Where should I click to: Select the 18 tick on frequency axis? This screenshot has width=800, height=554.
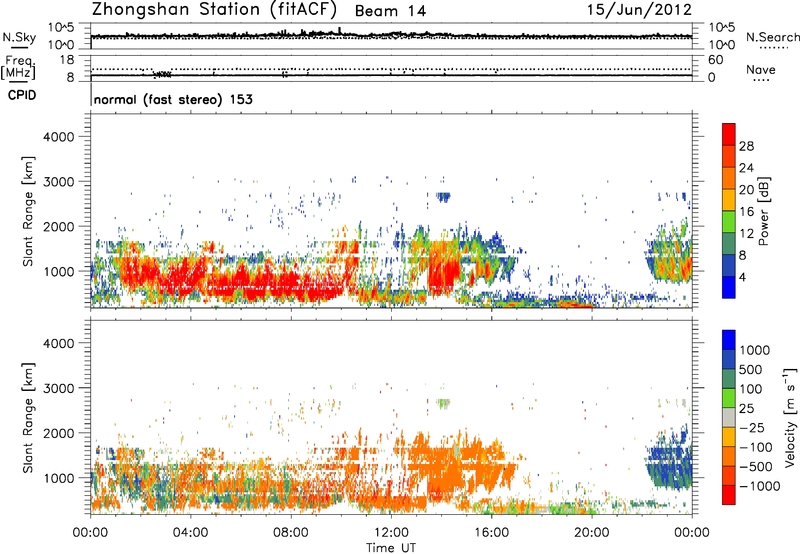[67, 60]
